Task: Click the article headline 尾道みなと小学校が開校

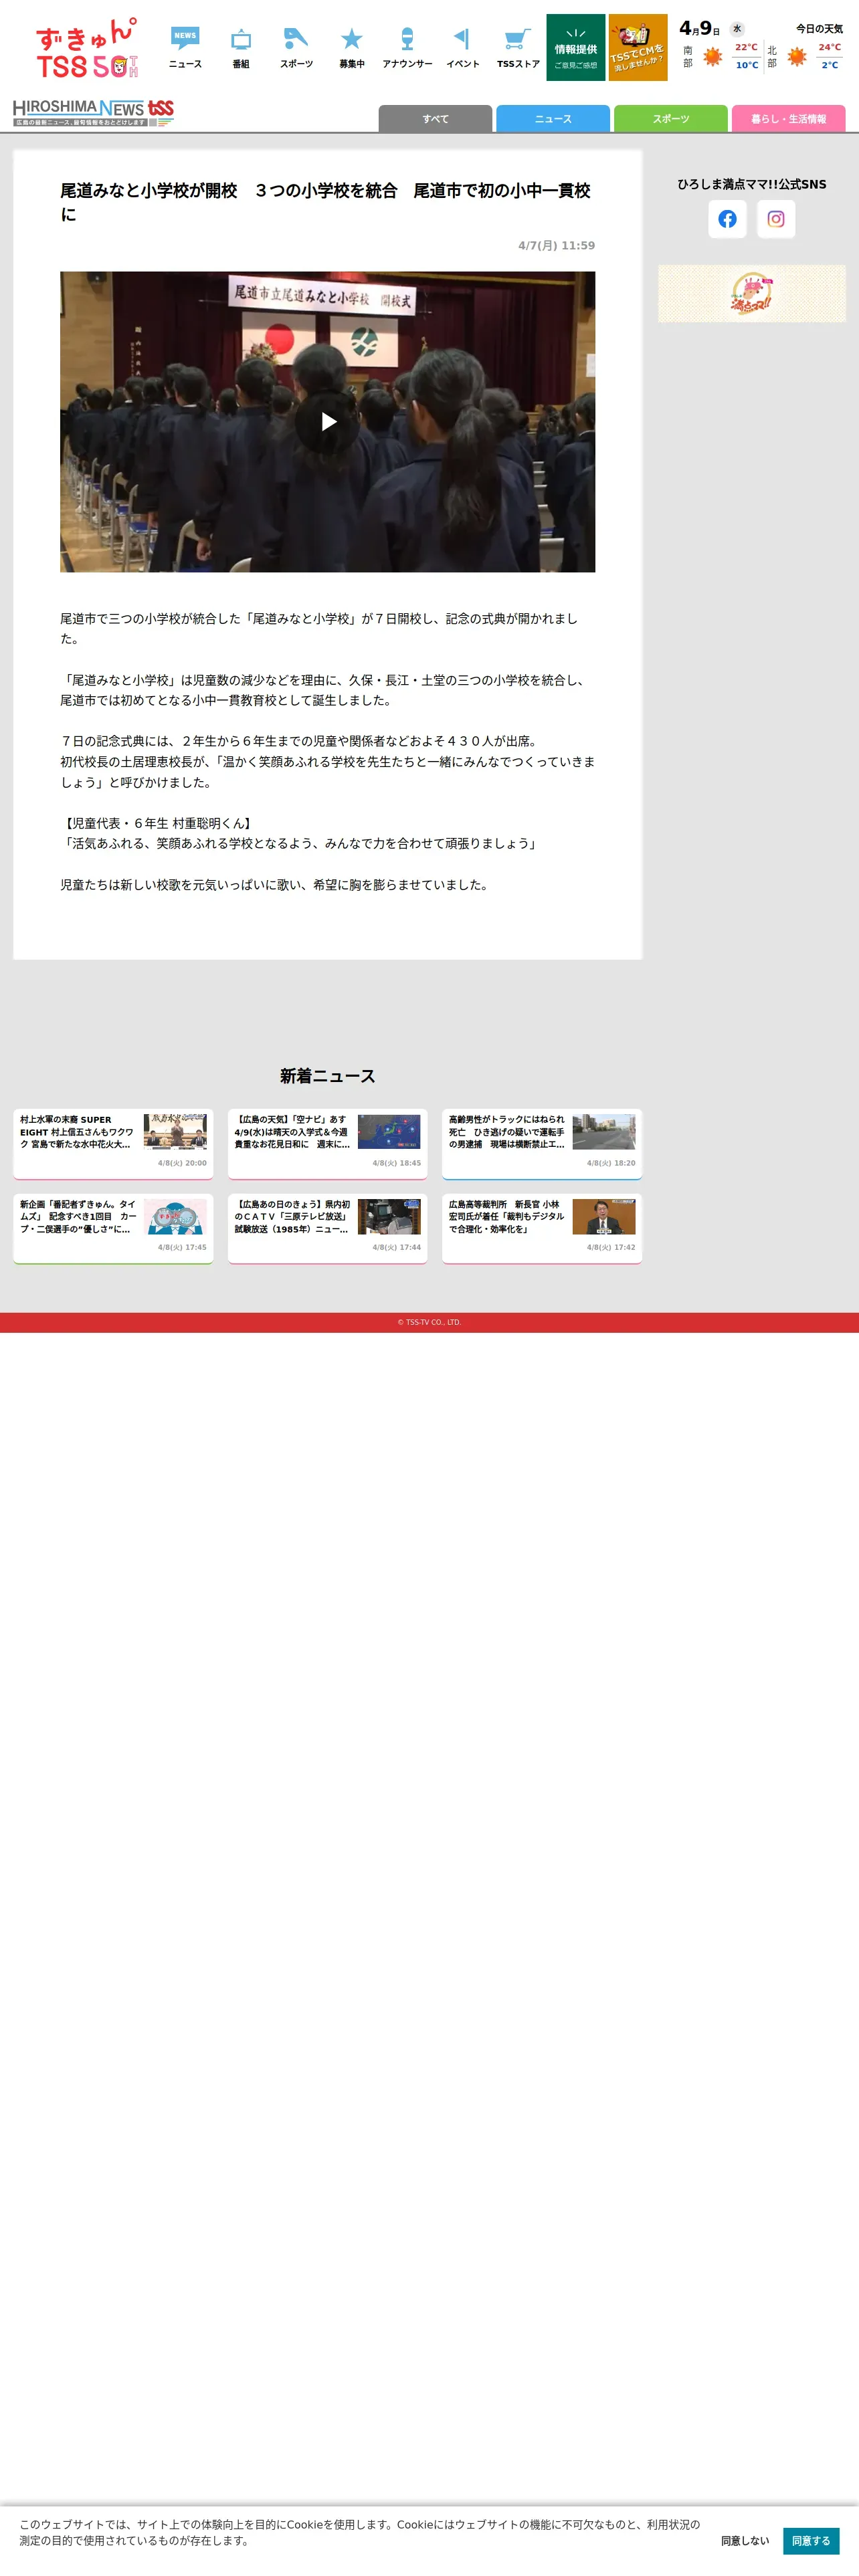Action: point(327,202)
